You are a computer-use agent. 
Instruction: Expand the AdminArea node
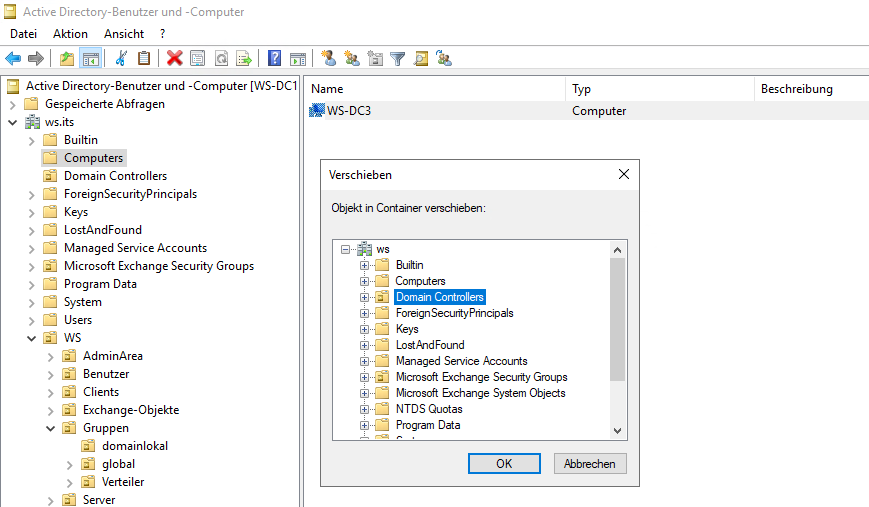tap(50, 357)
